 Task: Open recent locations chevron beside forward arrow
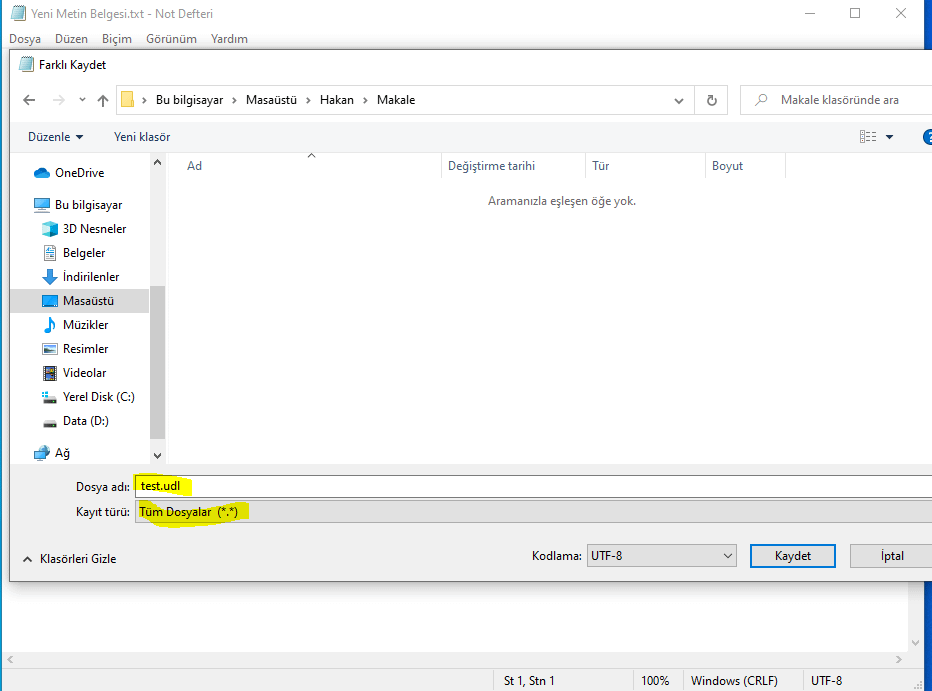(x=82, y=100)
